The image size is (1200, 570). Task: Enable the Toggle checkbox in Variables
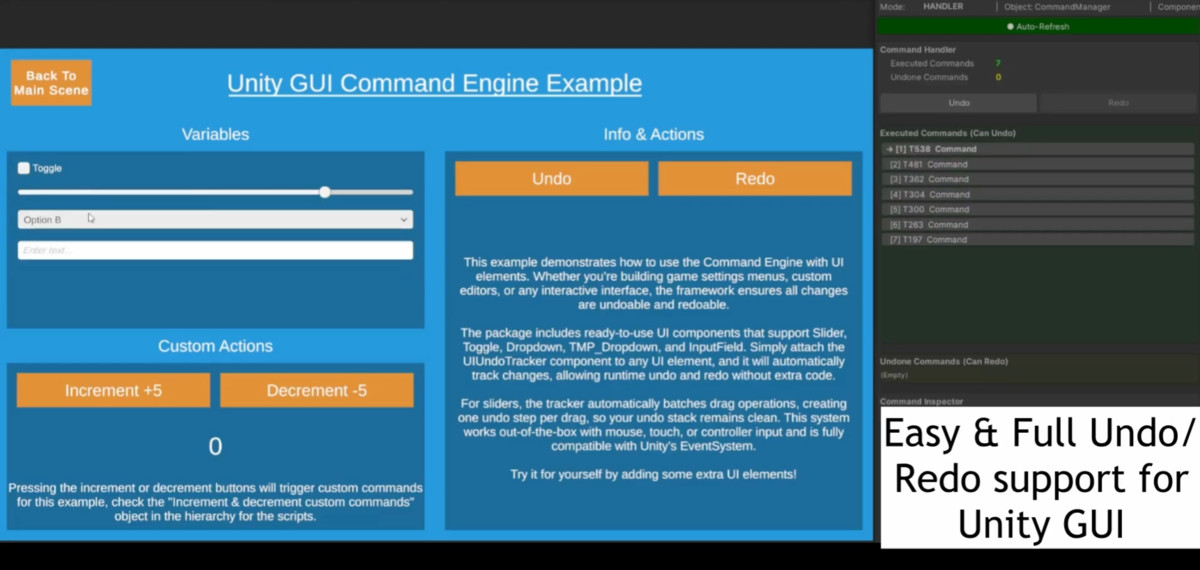[24, 168]
